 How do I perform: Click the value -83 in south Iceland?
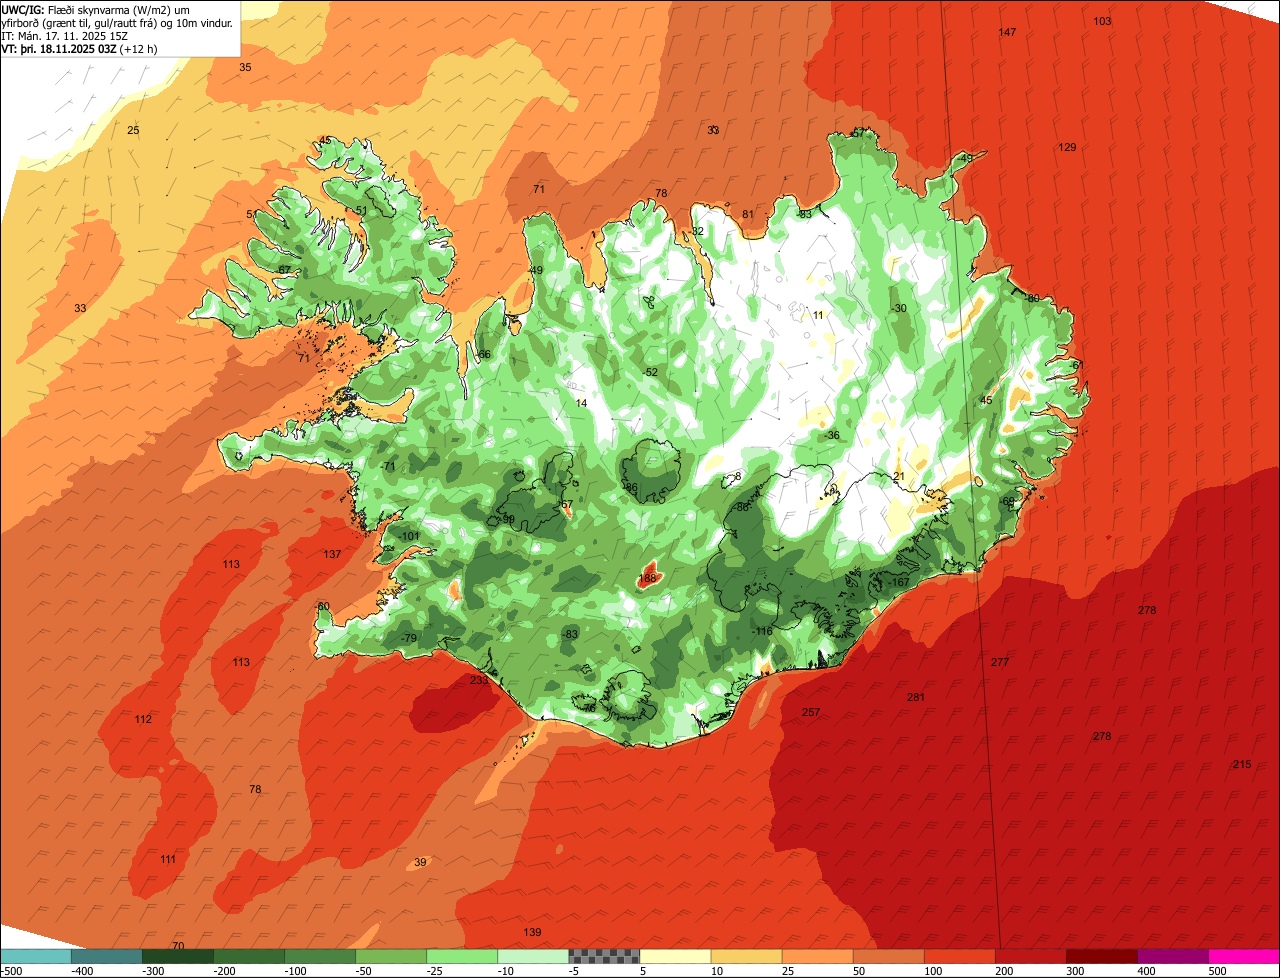[x=570, y=634]
